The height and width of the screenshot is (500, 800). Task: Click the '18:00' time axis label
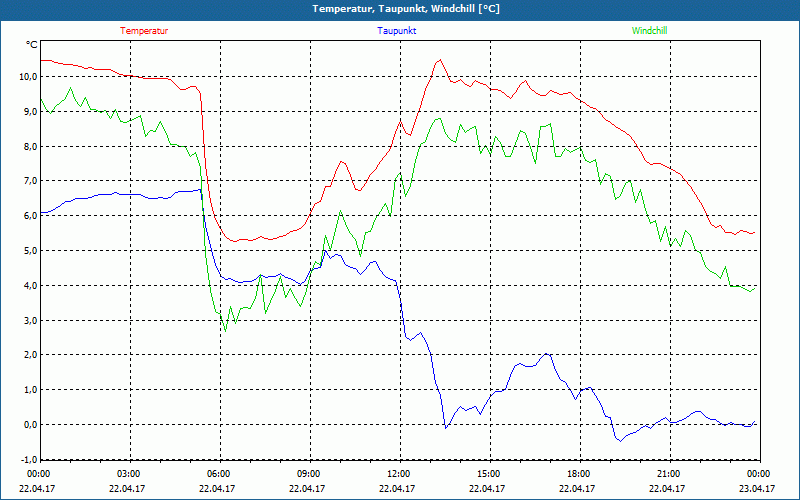(x=577, y=474)
